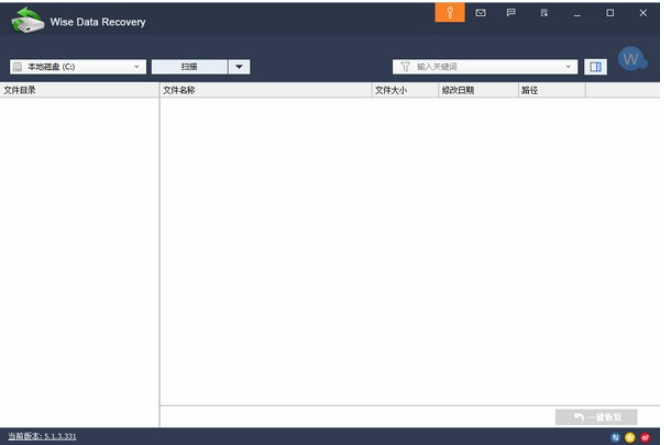
Task: Click the 扫描 scan button
Action: click(x=189, y=66)
